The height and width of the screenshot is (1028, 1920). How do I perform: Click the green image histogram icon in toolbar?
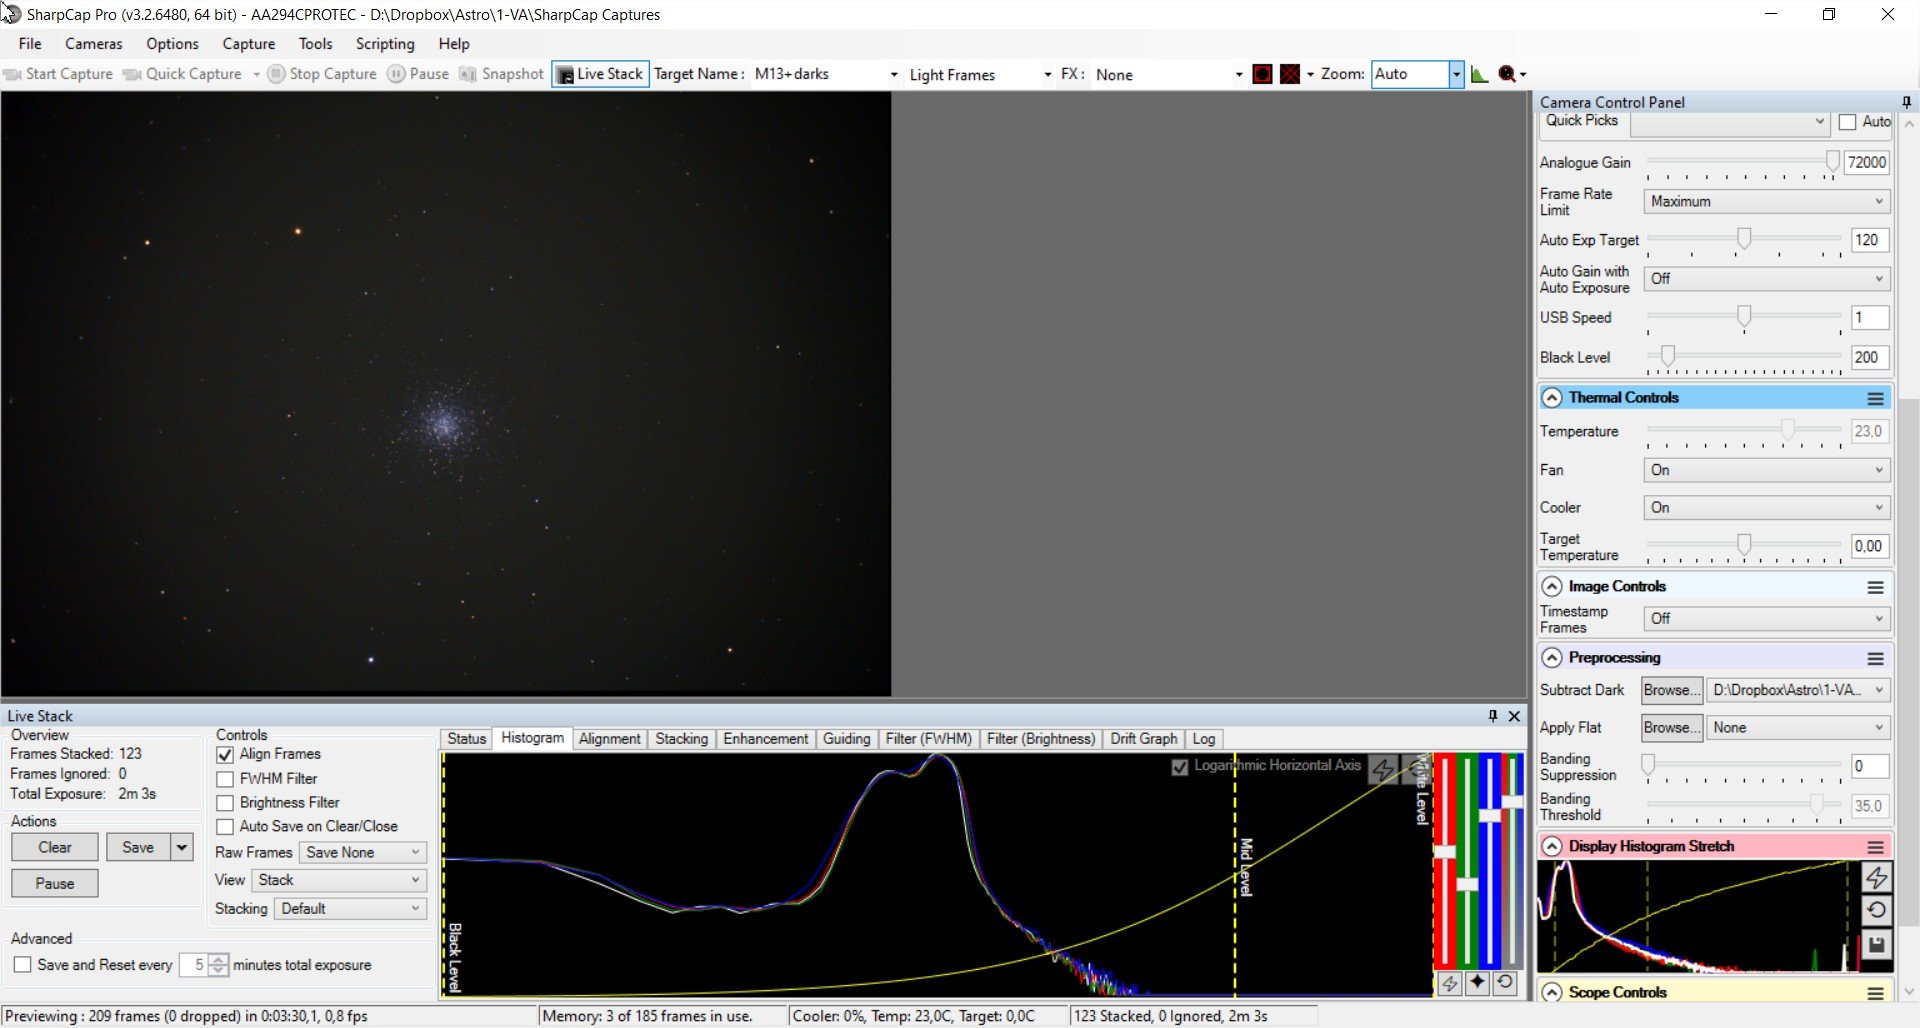tap(1479, 74)
